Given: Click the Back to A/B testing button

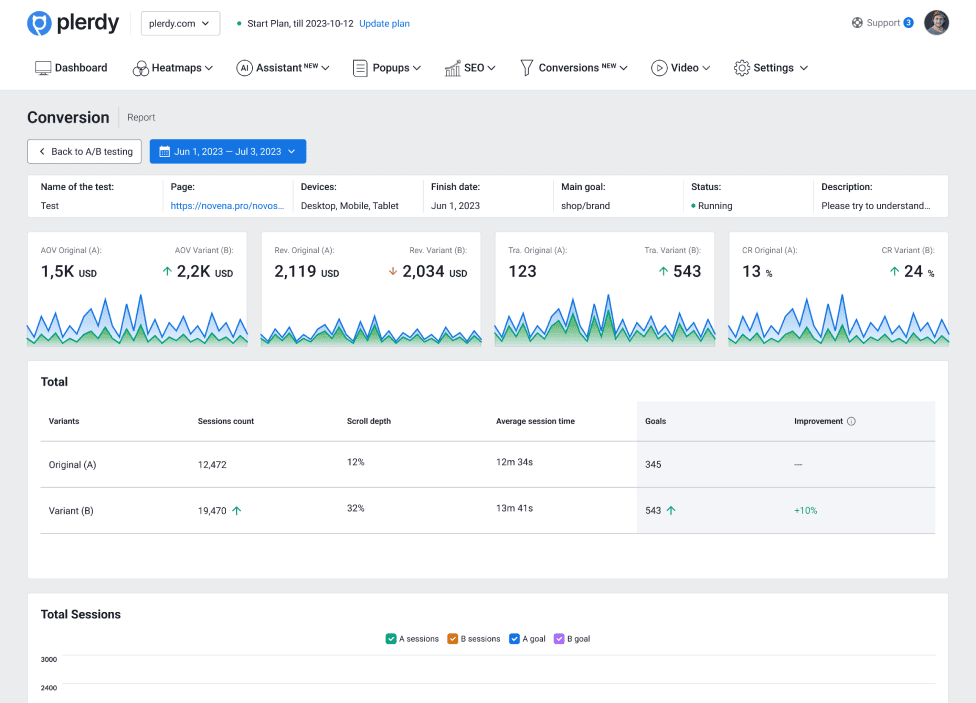Looking at the screenshot, I should click(84, 151).
